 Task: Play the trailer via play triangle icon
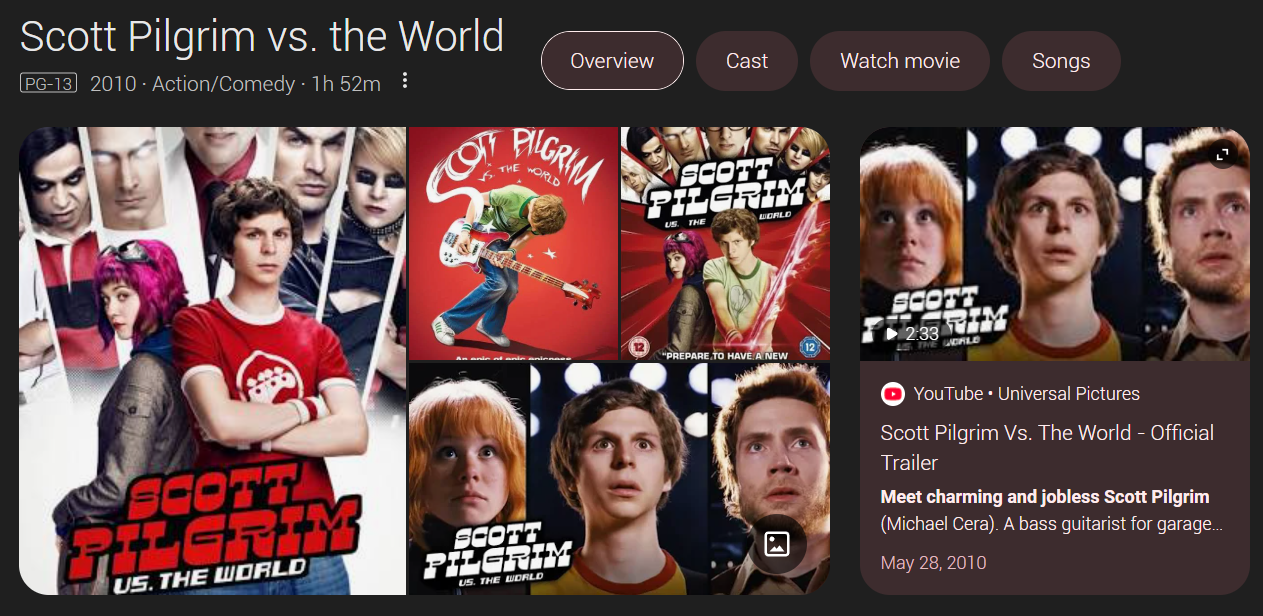point(891,333)
